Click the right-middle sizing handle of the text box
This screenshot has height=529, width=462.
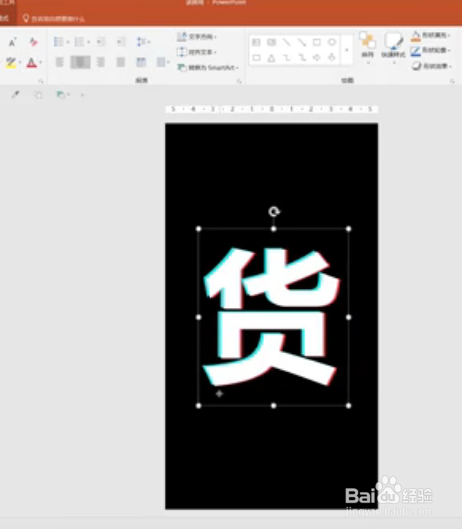click(349, 317)
